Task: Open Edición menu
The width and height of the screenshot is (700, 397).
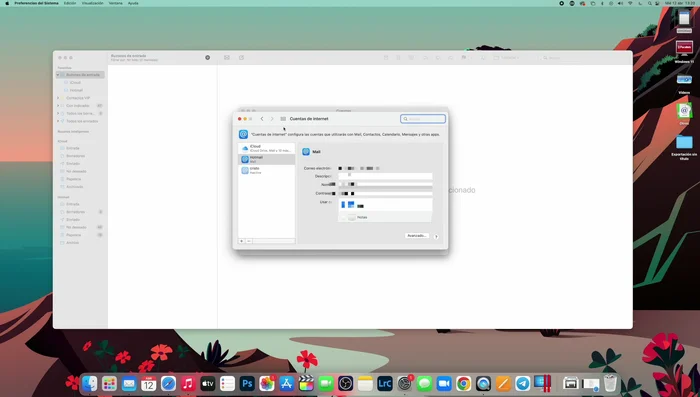Action: pos(70,3)
